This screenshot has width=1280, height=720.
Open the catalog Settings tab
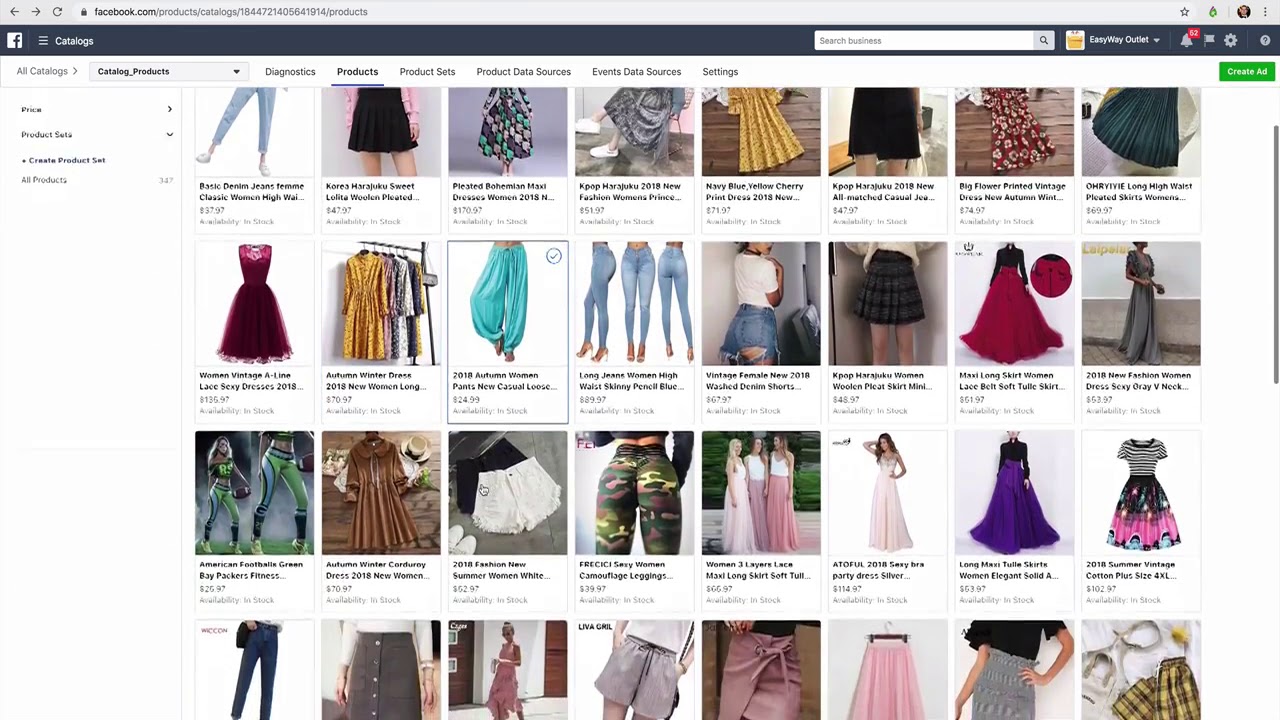pos(720,72)
